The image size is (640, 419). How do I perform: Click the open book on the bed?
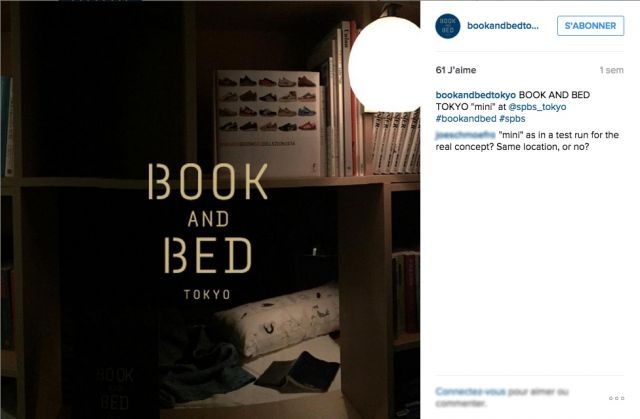pyautogui.click(x=297, y=372)
